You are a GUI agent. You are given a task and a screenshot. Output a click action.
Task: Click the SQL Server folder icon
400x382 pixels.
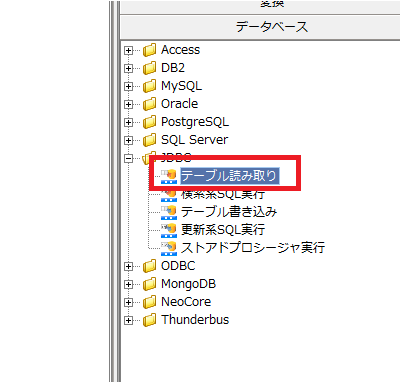point(149,140)
